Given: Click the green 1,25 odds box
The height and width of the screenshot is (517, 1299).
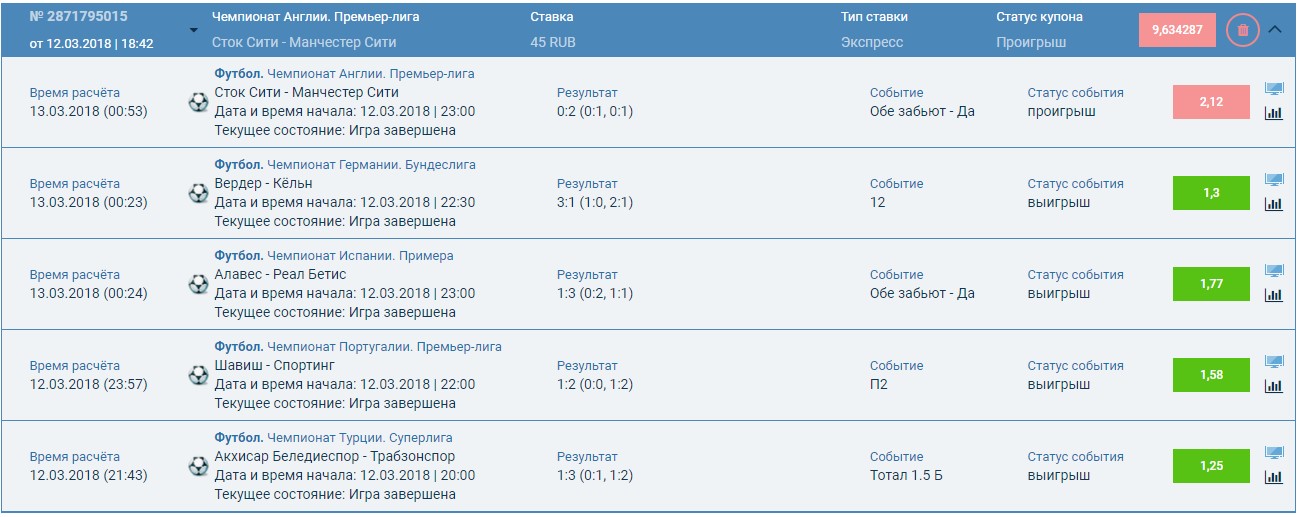Looking at the screenshot, I should click(x=1211, y=466).
